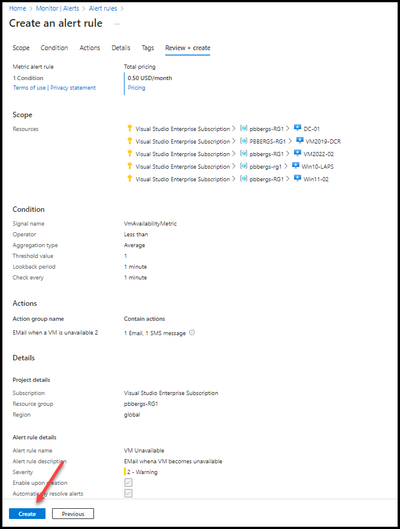Screen dimensions: 400x529
Task: Click the VM2022-02 virtual machine icon
Action: coord(297,153)
